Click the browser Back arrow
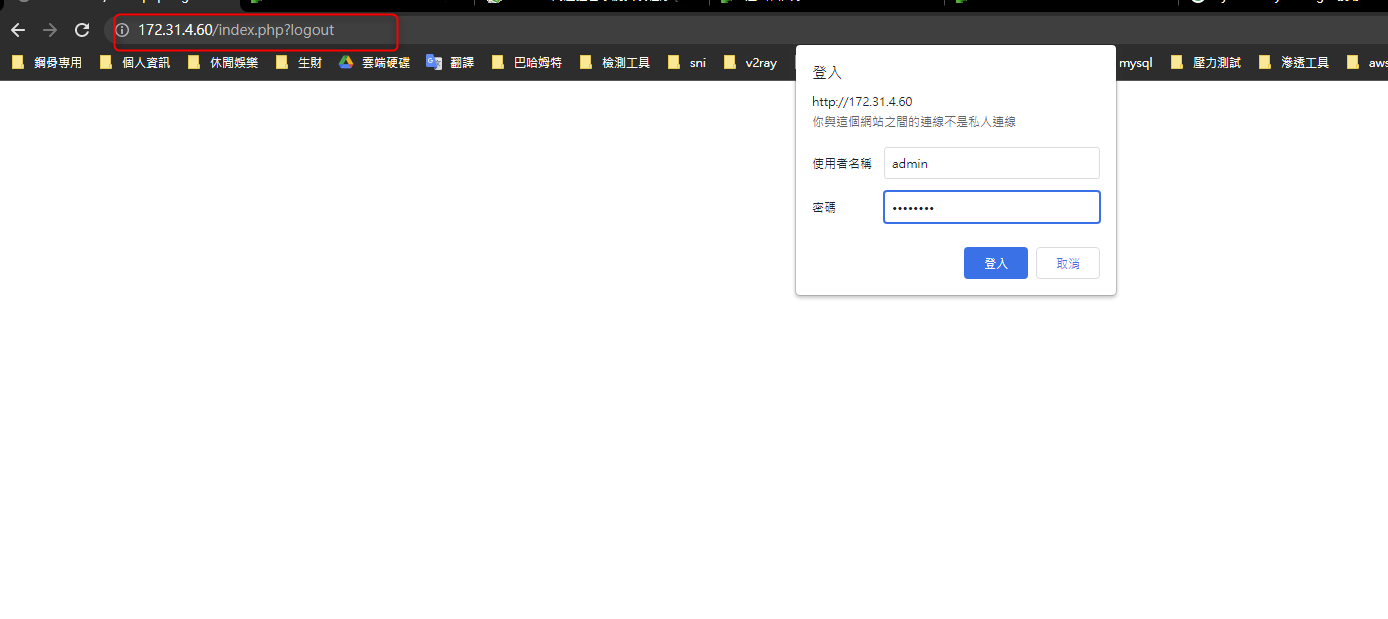 pyautogui.click(x=18, y=30)
